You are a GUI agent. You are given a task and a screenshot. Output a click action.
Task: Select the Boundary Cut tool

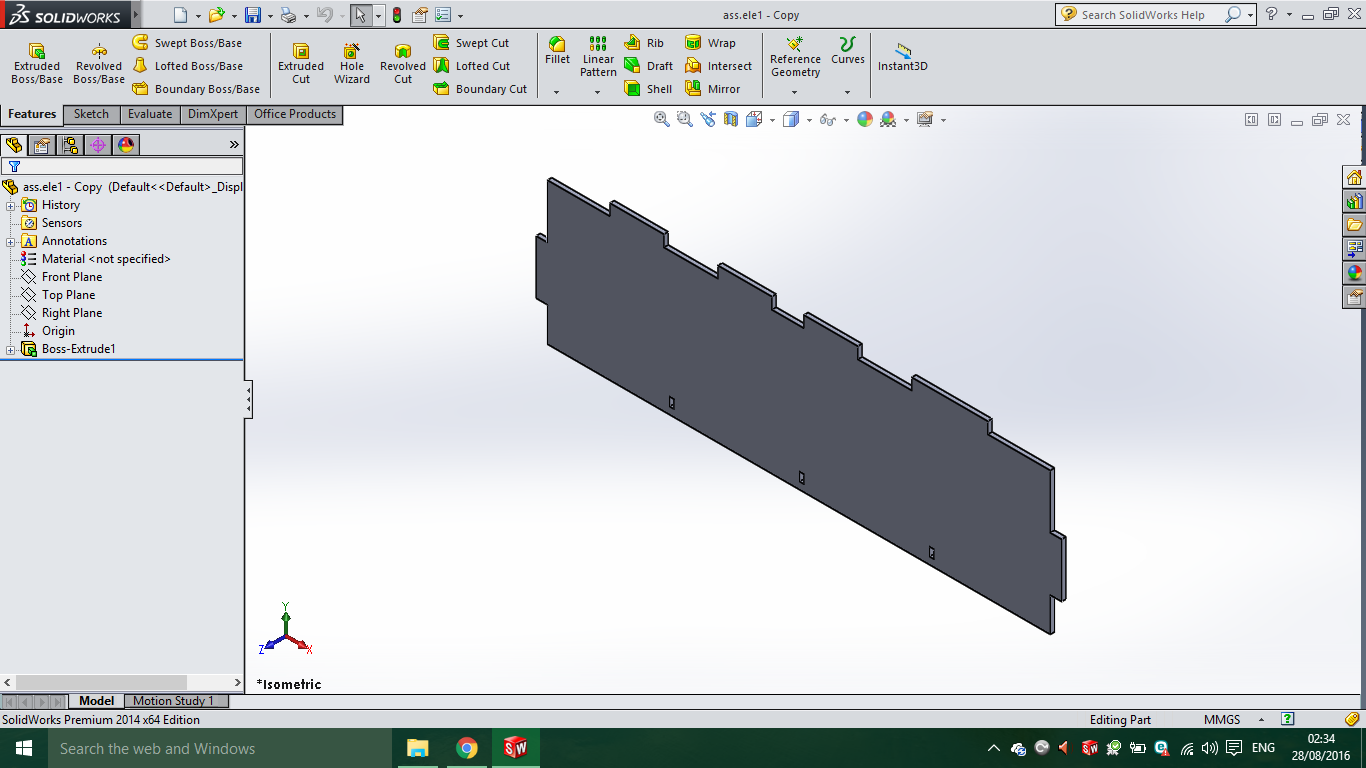(x=480, y=89)
